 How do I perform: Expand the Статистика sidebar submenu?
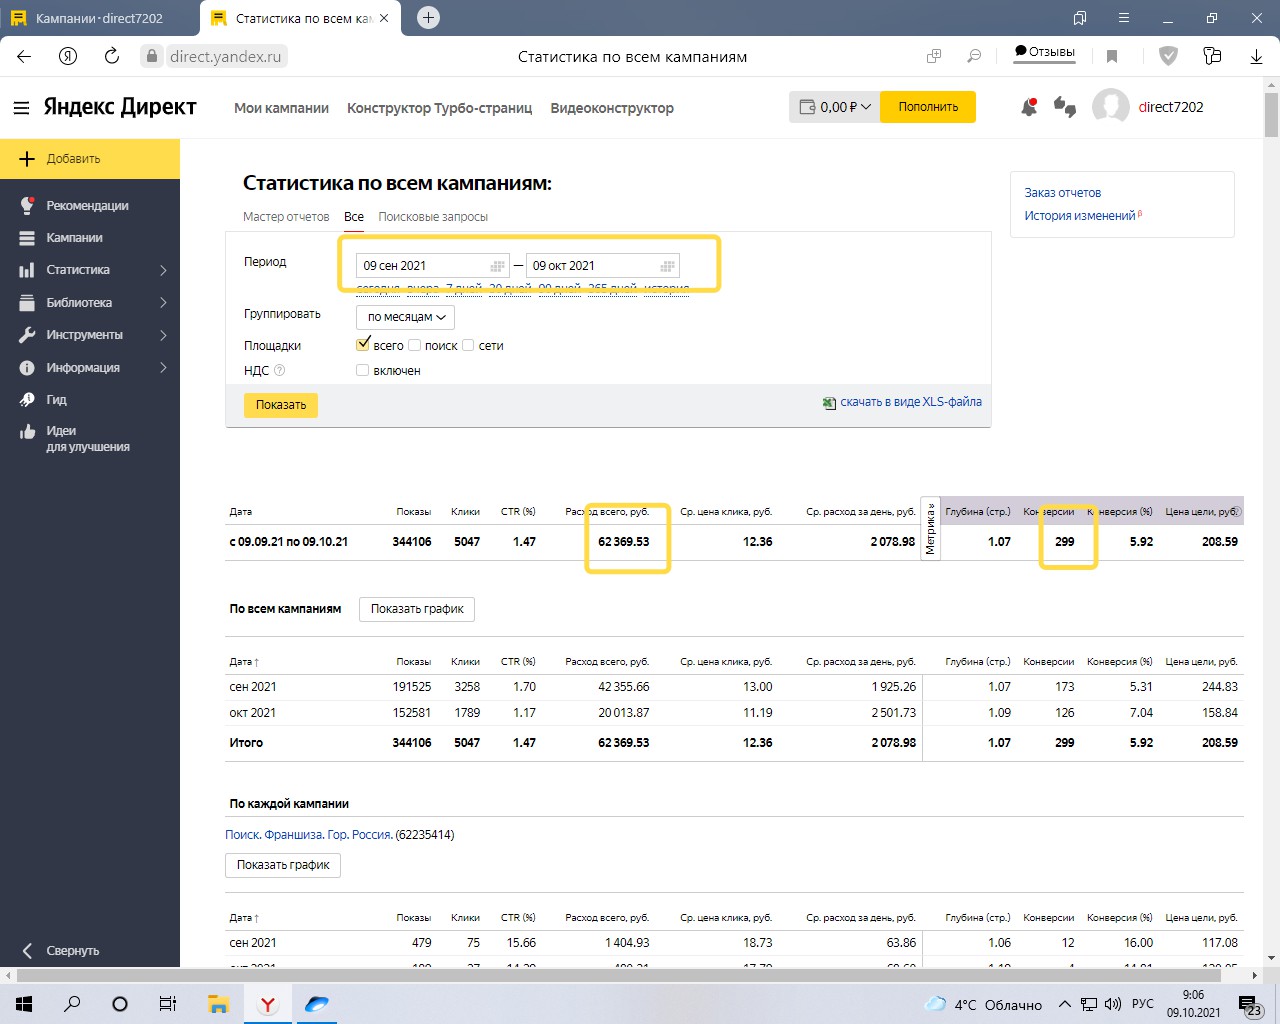pyautogui.click(x=163, y=270)
